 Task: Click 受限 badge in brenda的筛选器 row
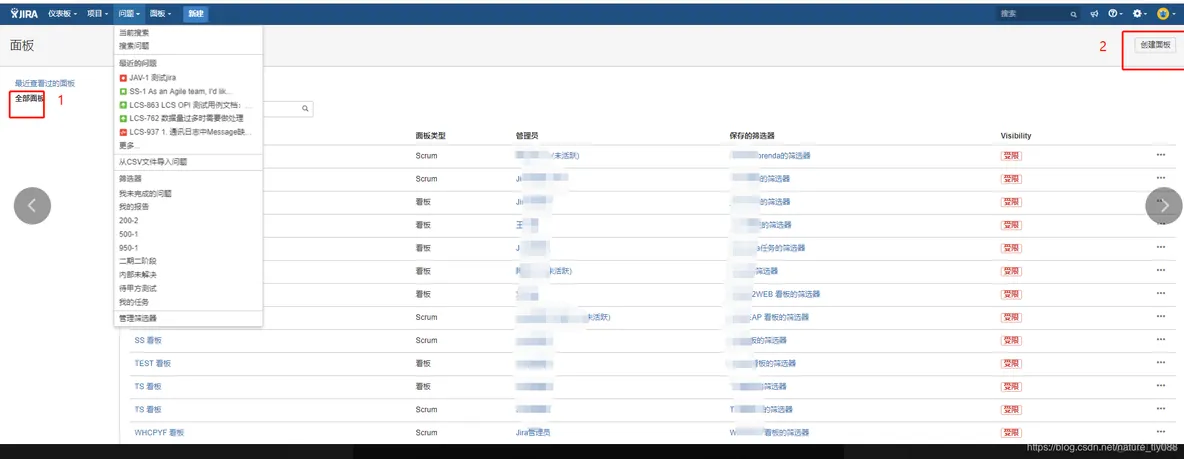1011,156
